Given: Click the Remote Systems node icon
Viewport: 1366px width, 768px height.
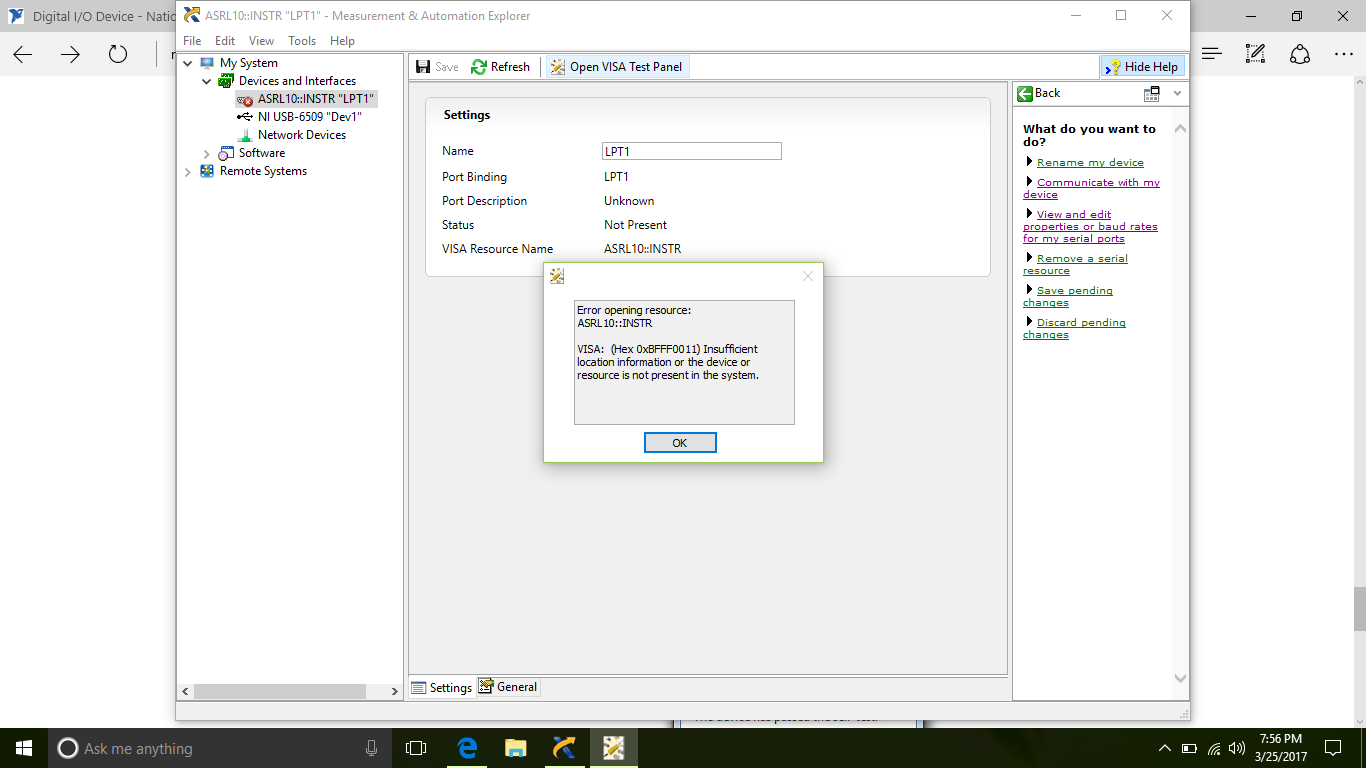Looking at the screenshot, I should click(207, 171).
